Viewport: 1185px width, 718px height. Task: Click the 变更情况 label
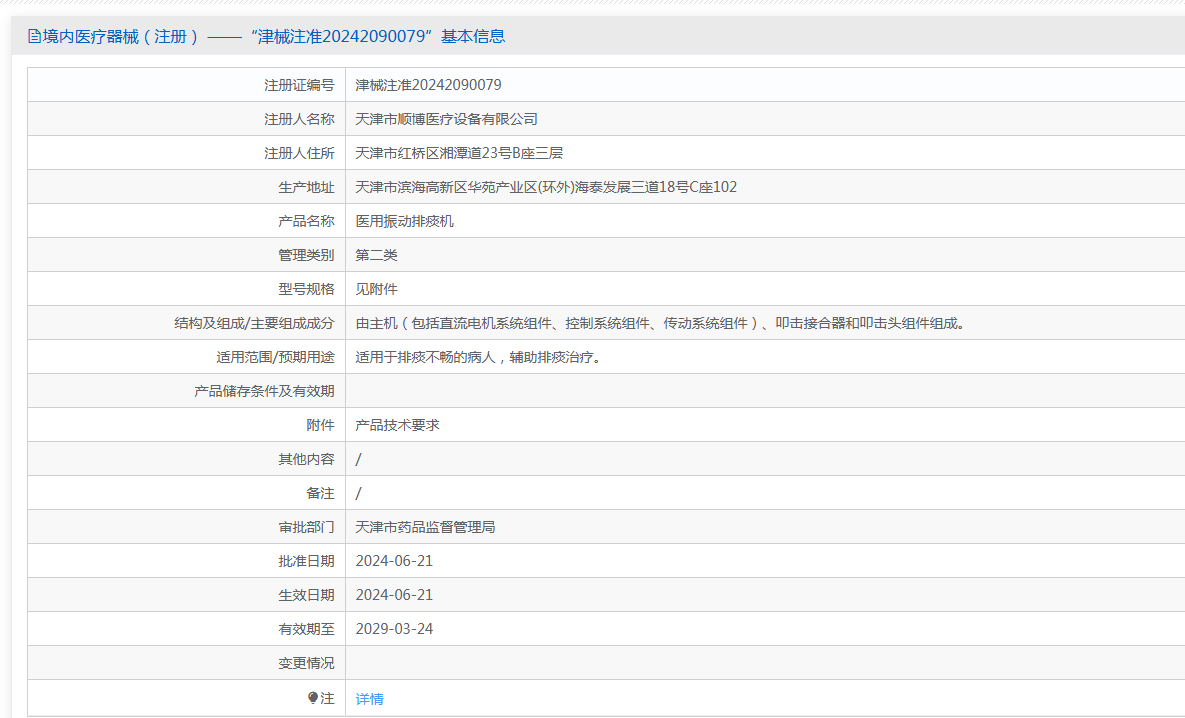(x=306, y=664)
